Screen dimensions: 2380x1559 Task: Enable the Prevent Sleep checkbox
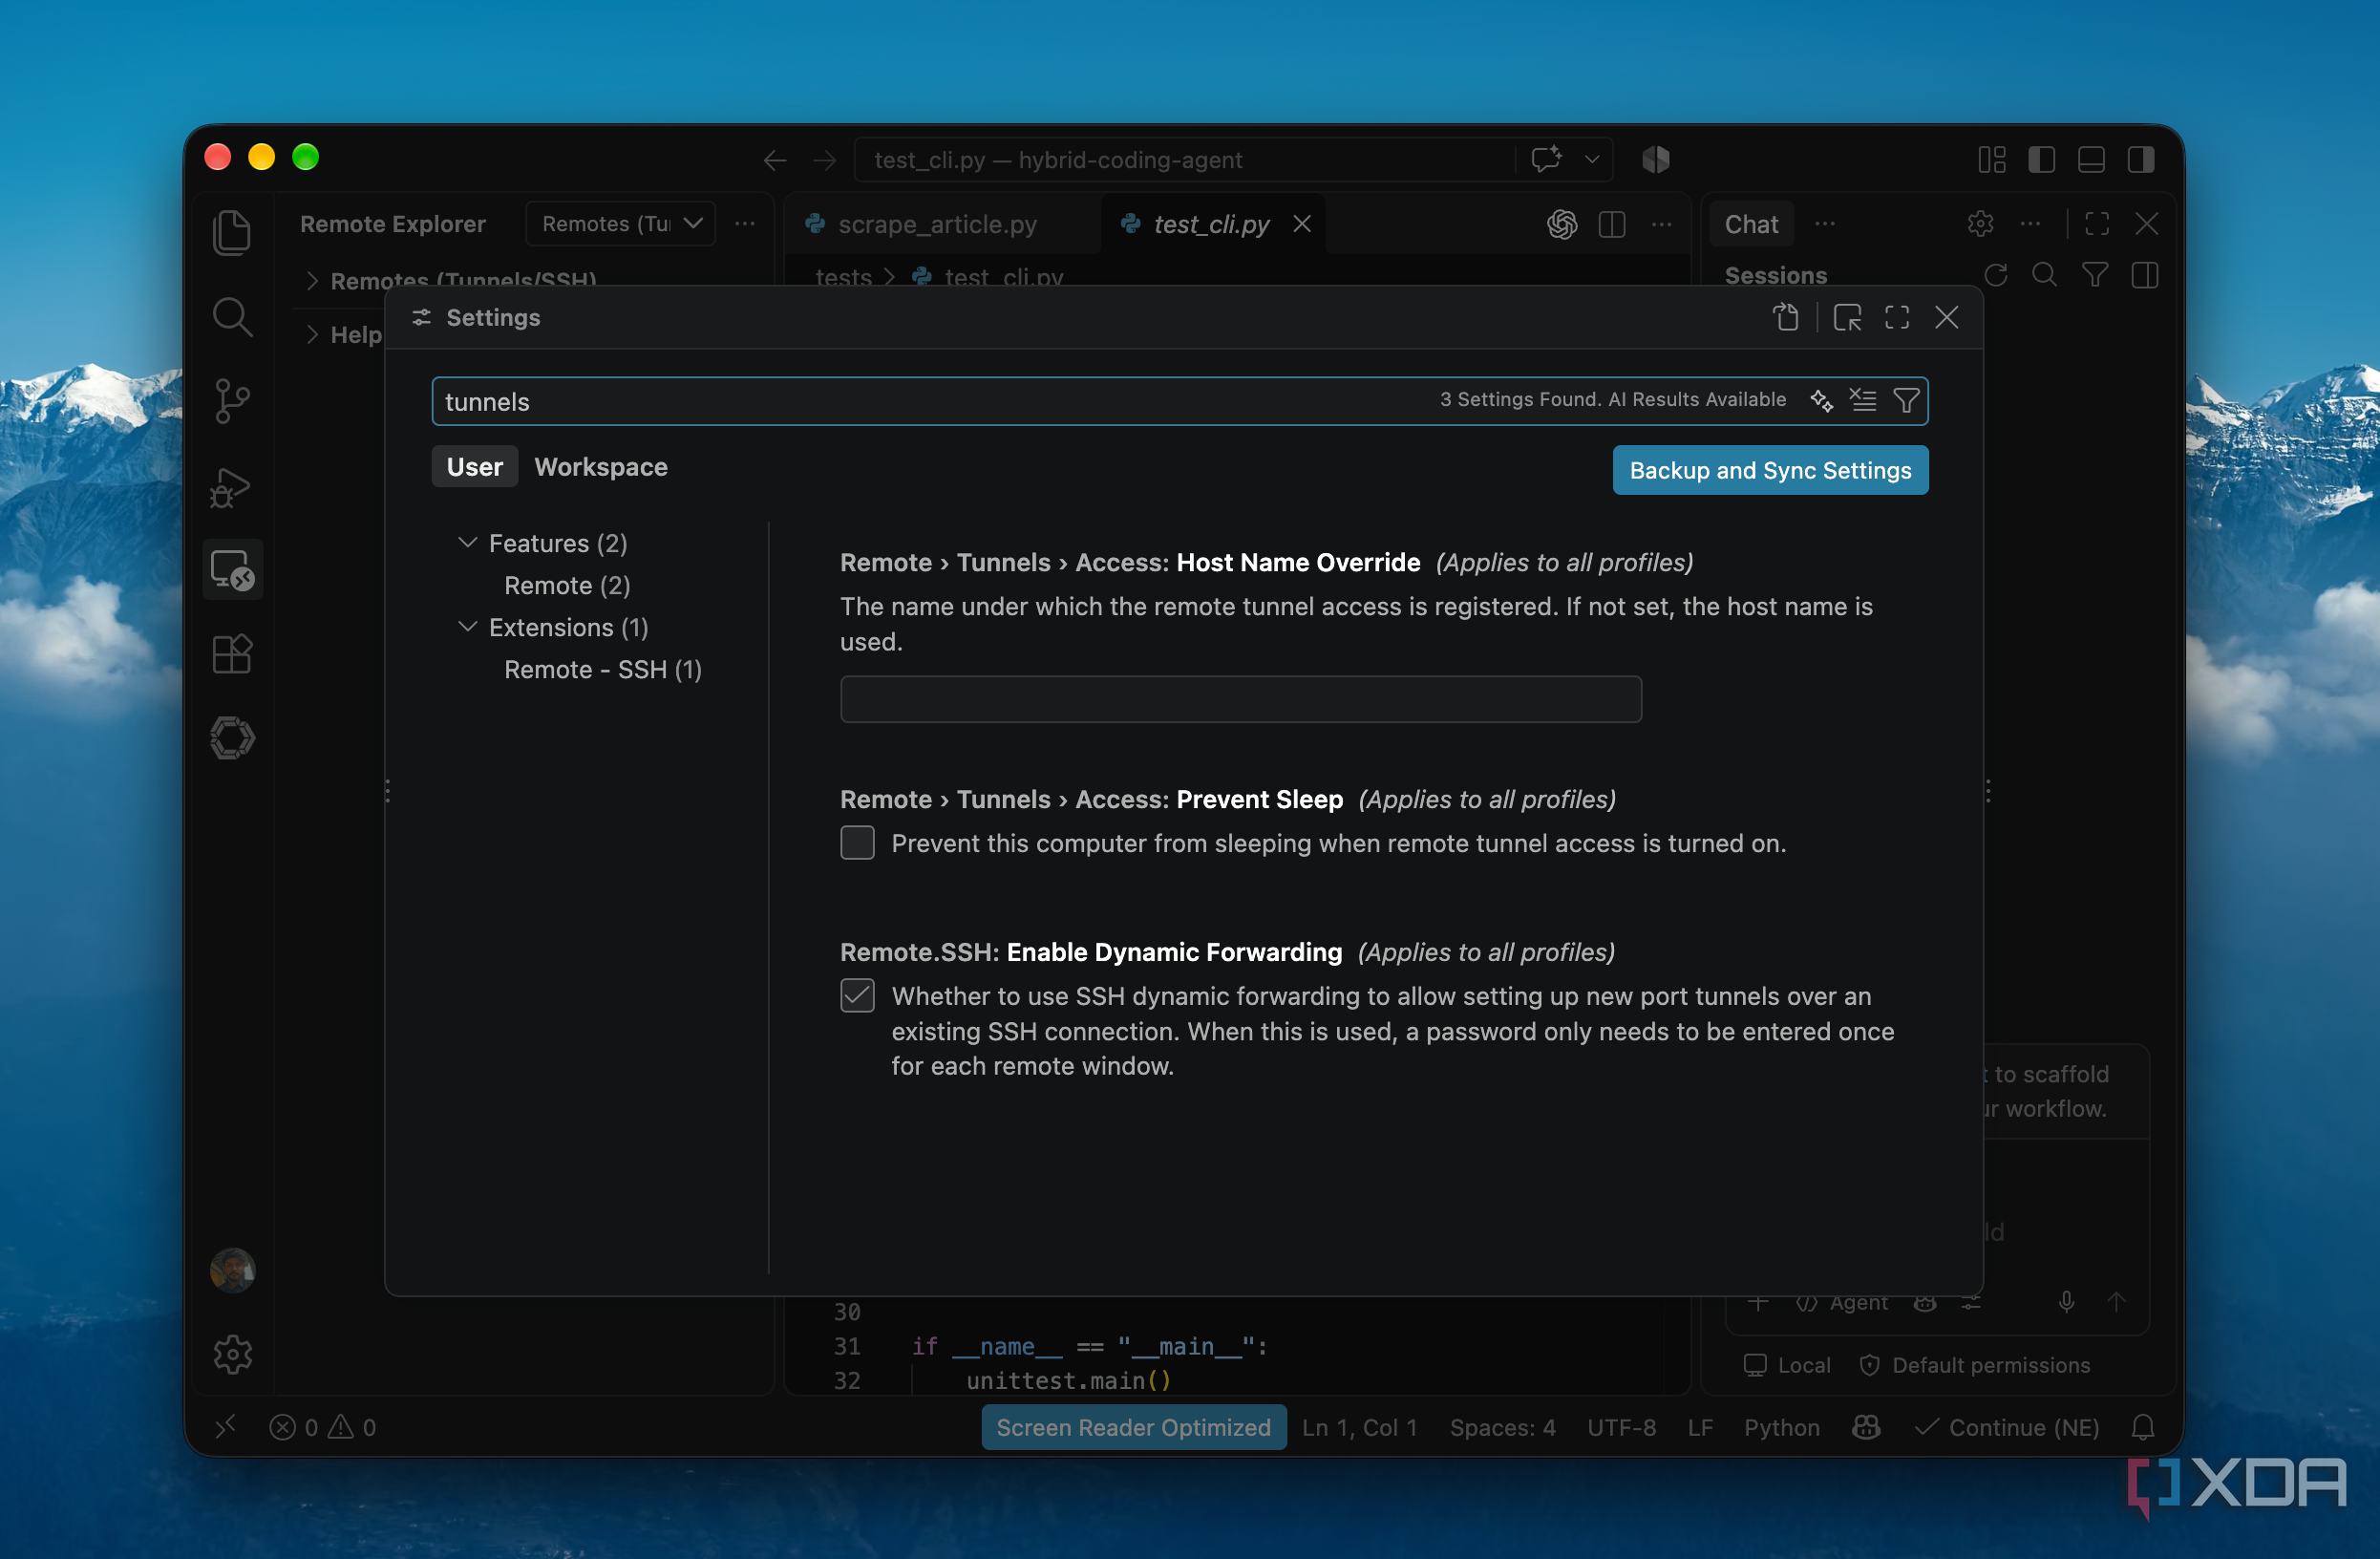click(857, 842)
